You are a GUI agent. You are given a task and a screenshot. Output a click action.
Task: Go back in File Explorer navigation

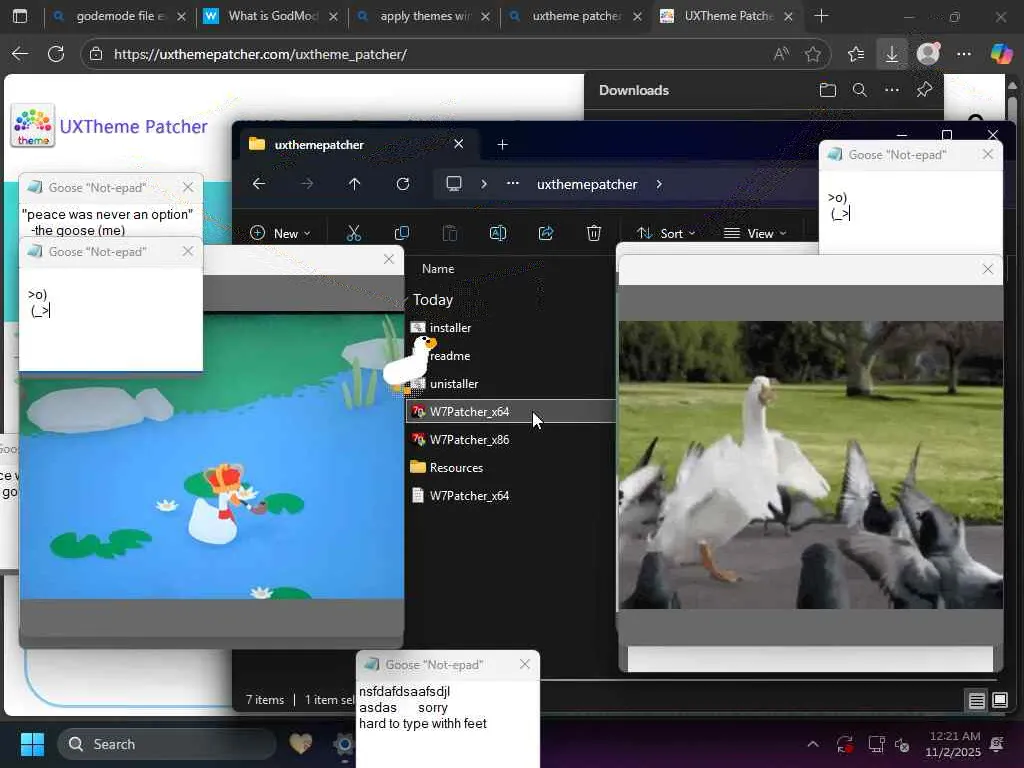pos(259,184)
